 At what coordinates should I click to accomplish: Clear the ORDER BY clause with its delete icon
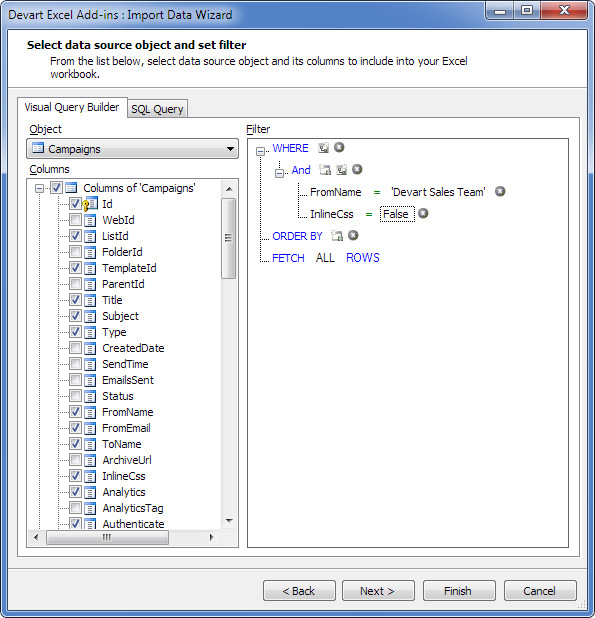pos(353,235)
